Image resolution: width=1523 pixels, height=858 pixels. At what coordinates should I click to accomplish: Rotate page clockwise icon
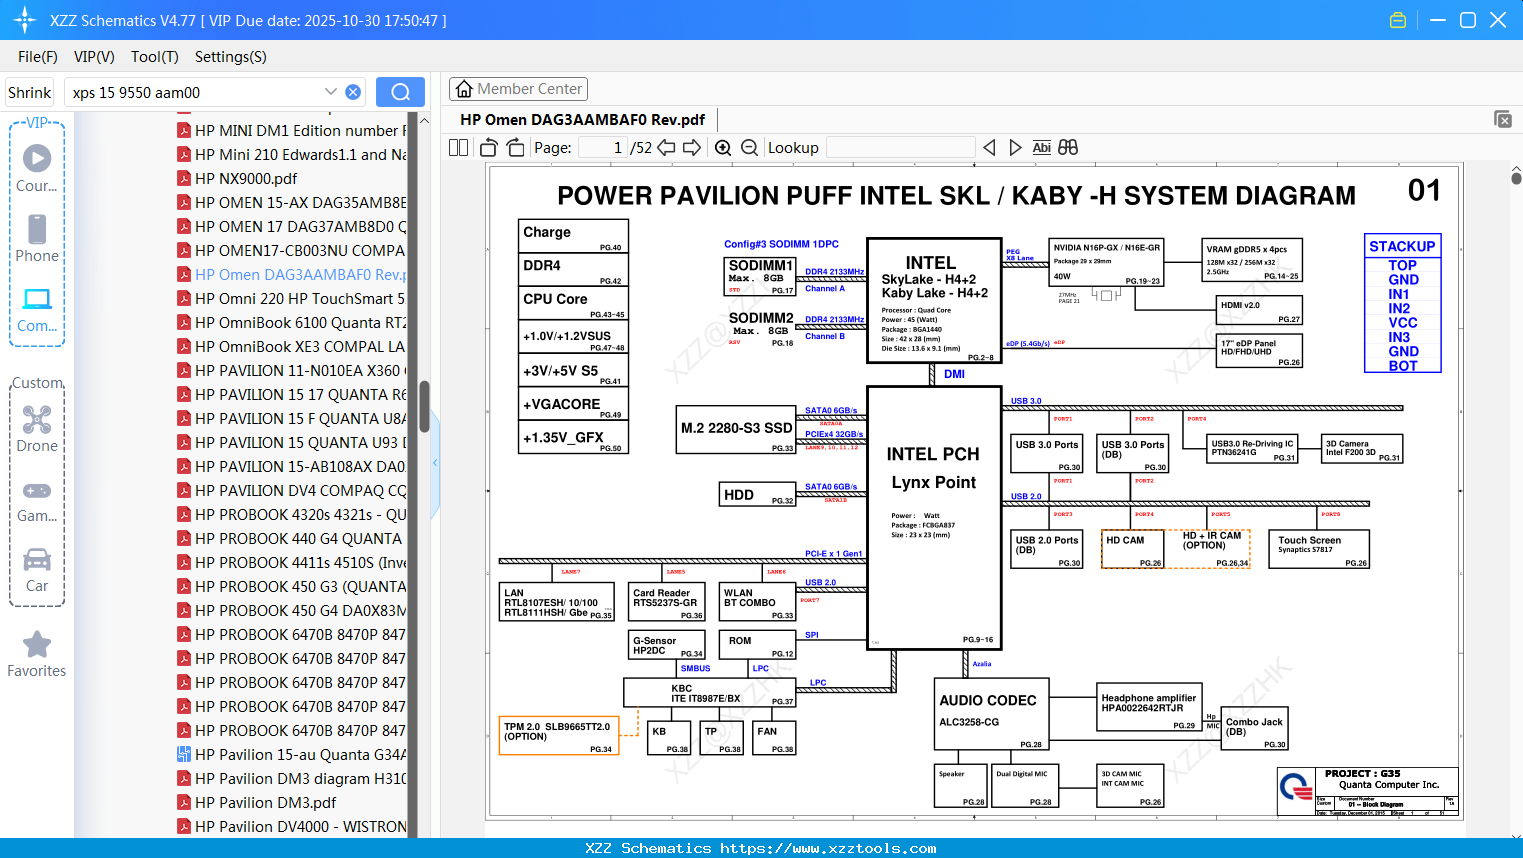(515, 148)
